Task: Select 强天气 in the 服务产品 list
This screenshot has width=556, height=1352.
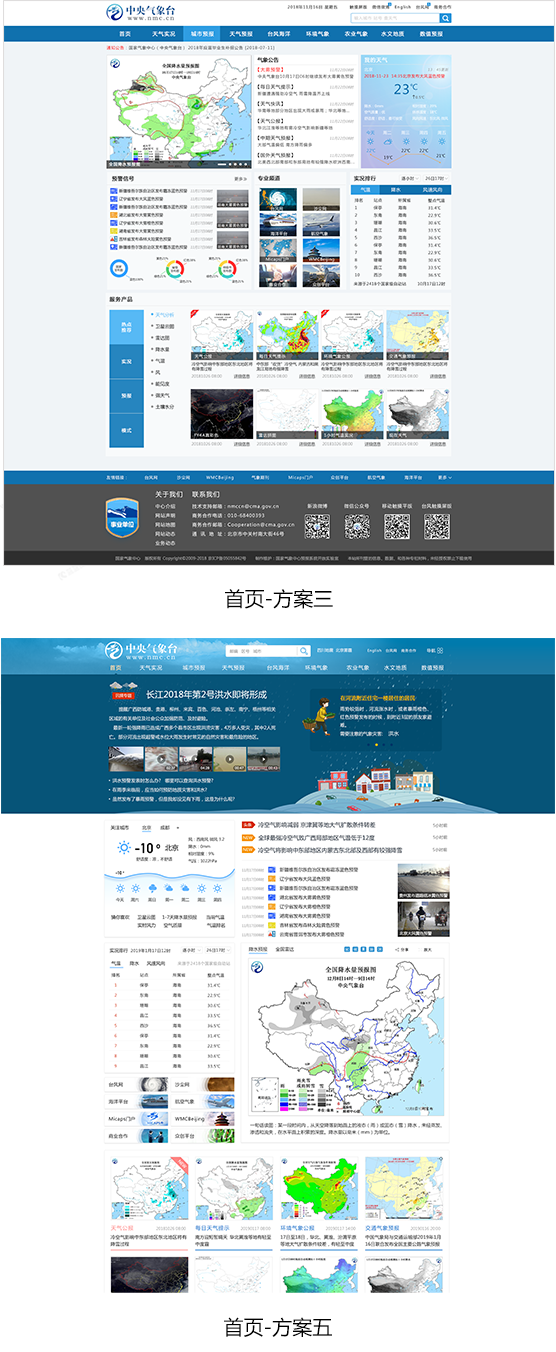Action: click(162, 395)
